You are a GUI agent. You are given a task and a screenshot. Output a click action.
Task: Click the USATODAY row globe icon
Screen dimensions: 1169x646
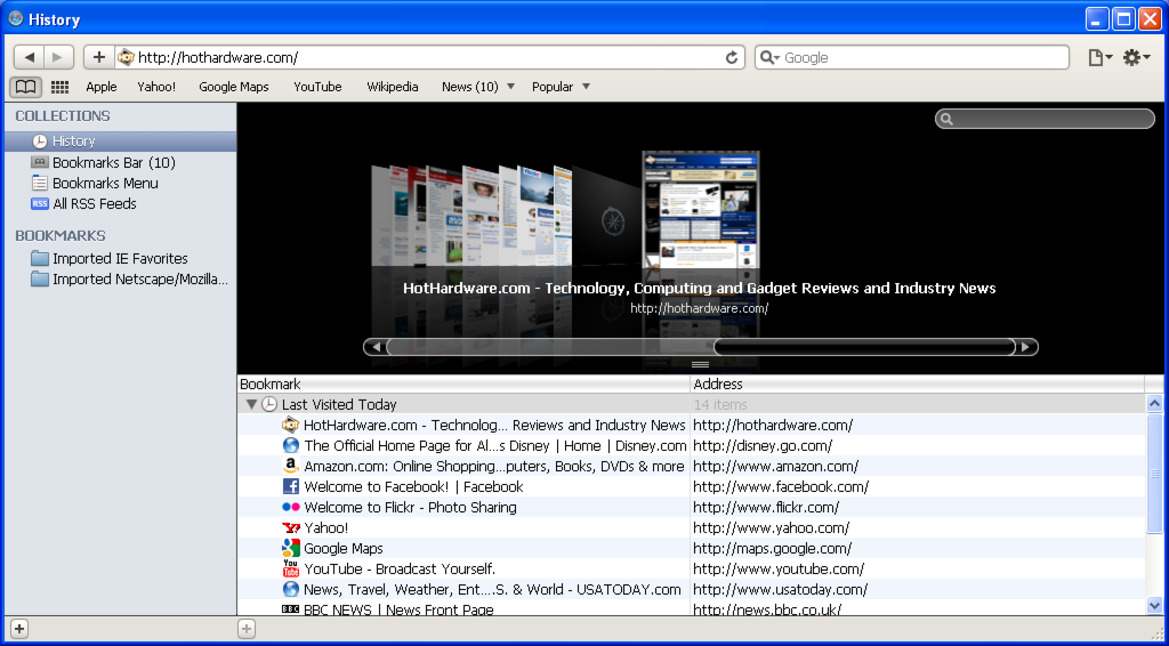click(x=291, y=589)
